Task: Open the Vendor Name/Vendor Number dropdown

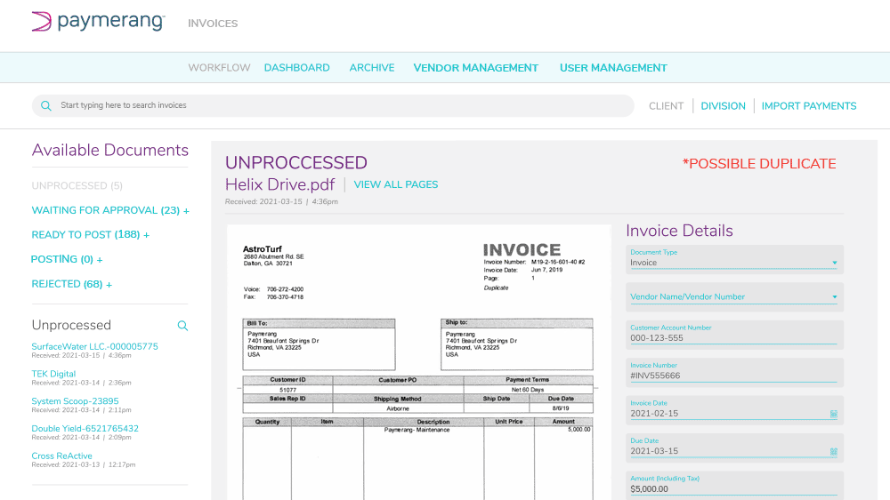Action: tap(734, 297)
